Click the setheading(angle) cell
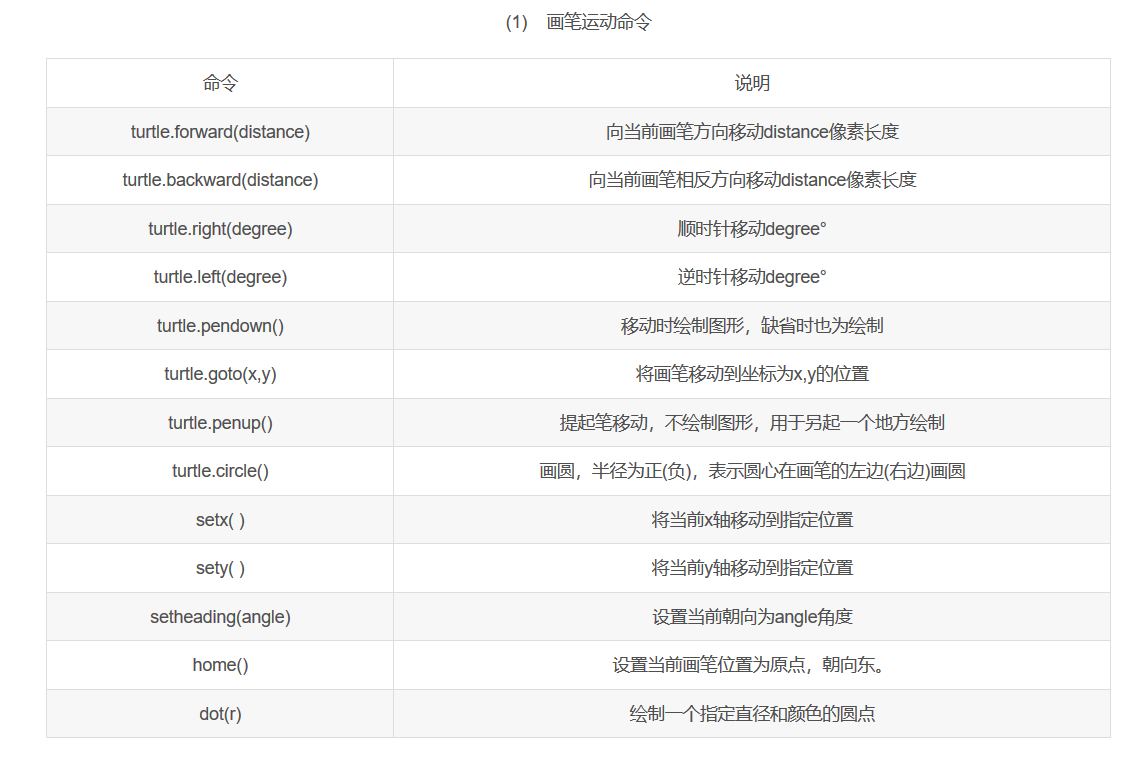 pyautogui.click(x=220, y=617)
